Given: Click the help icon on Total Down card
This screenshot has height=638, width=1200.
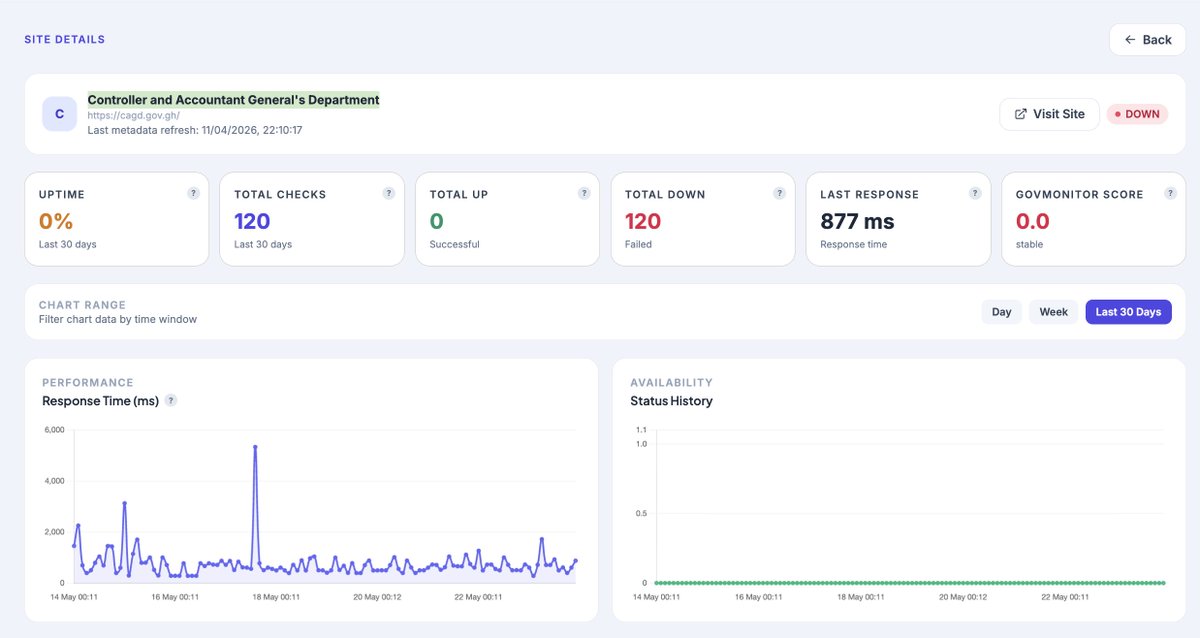Looking at the screenshot, I should click(x=780, y=193).
